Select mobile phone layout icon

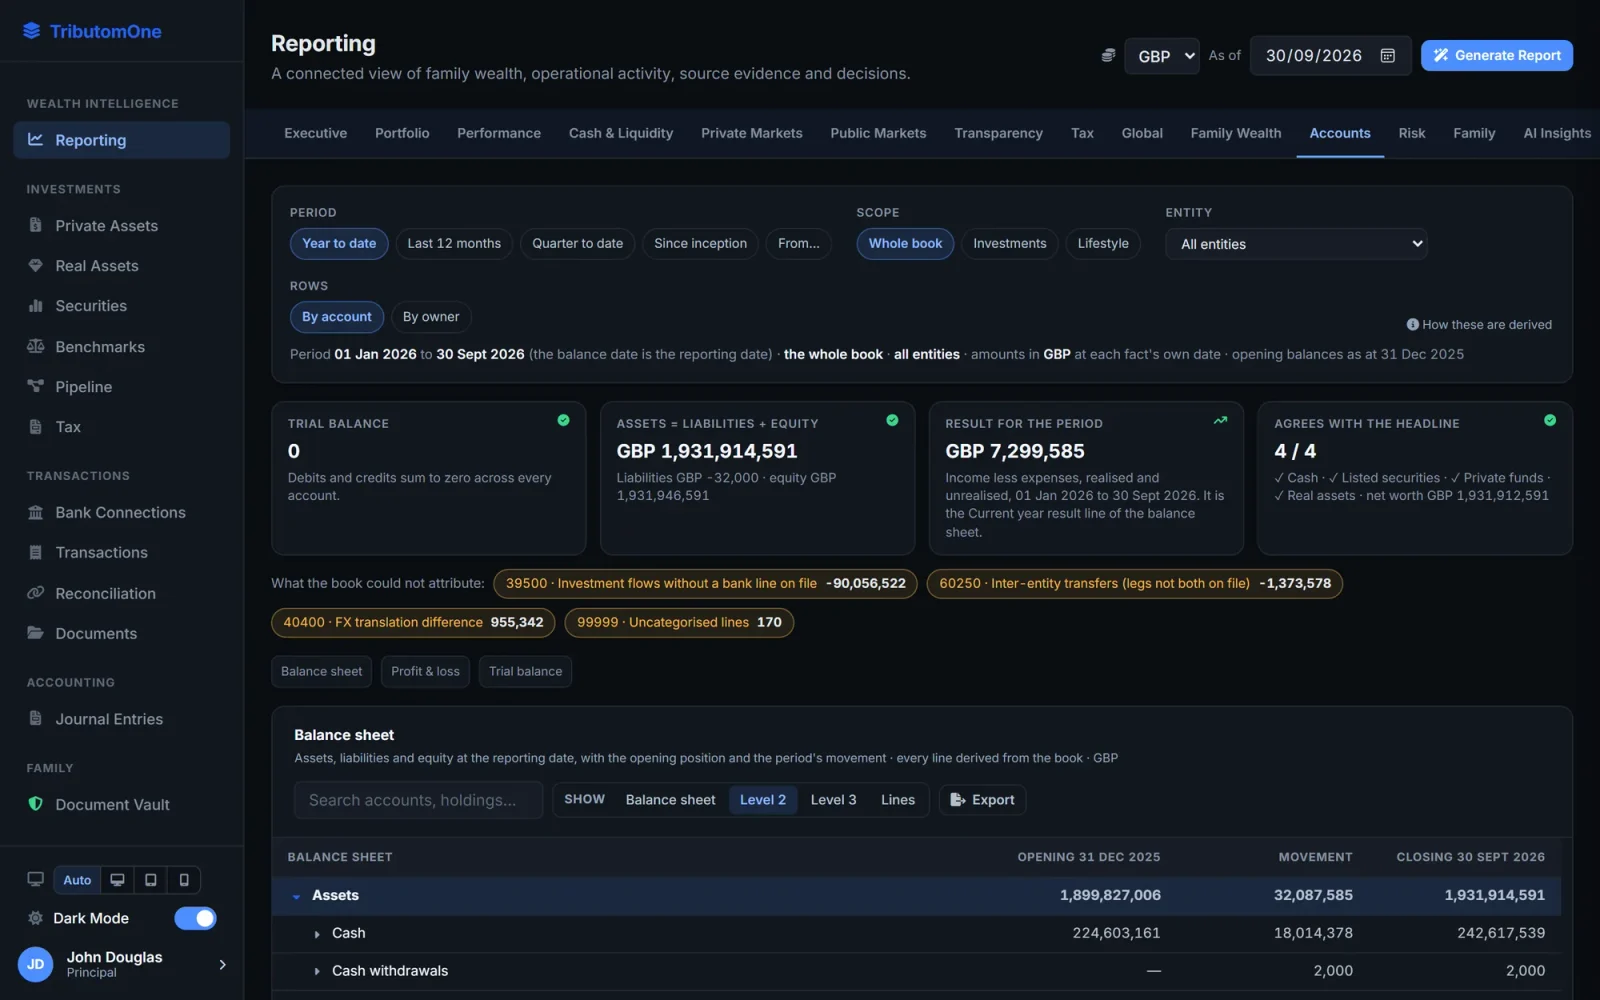(184, 880)
